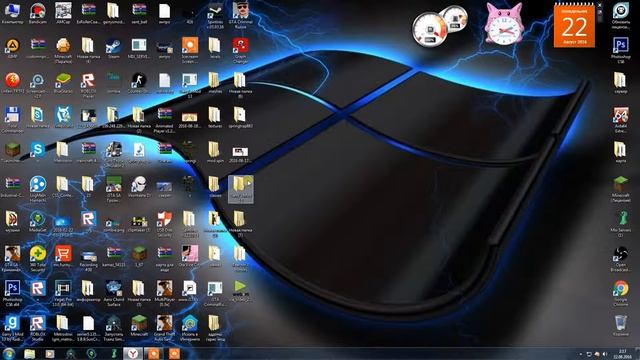Open the textures folder
Viewport: 640px width, 360px height.
click(215, 118)
